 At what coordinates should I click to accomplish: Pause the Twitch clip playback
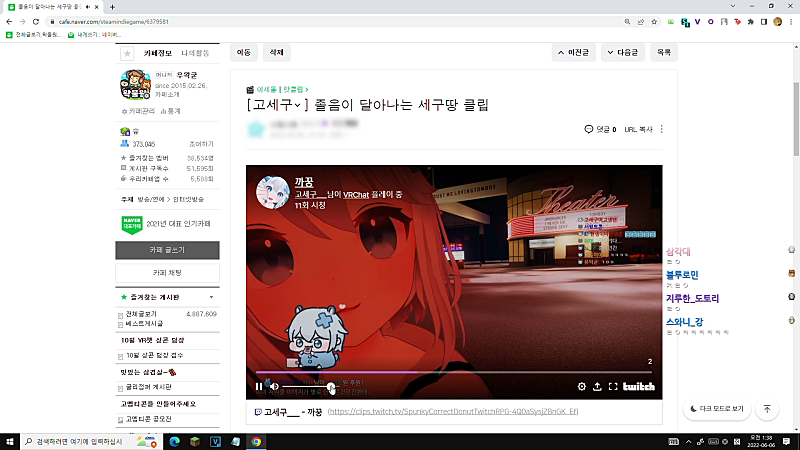[259, 386]
